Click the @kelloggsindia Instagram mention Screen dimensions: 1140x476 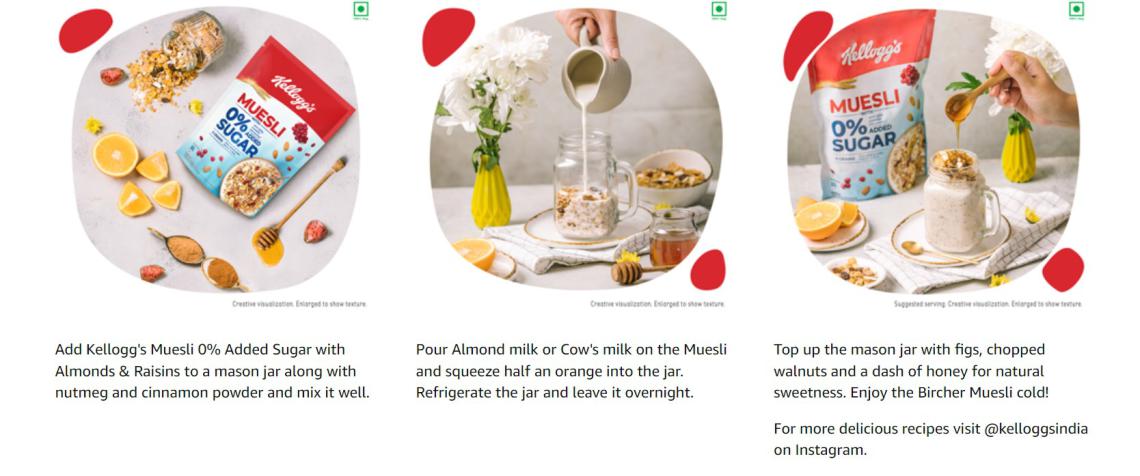click(1036, 428)
